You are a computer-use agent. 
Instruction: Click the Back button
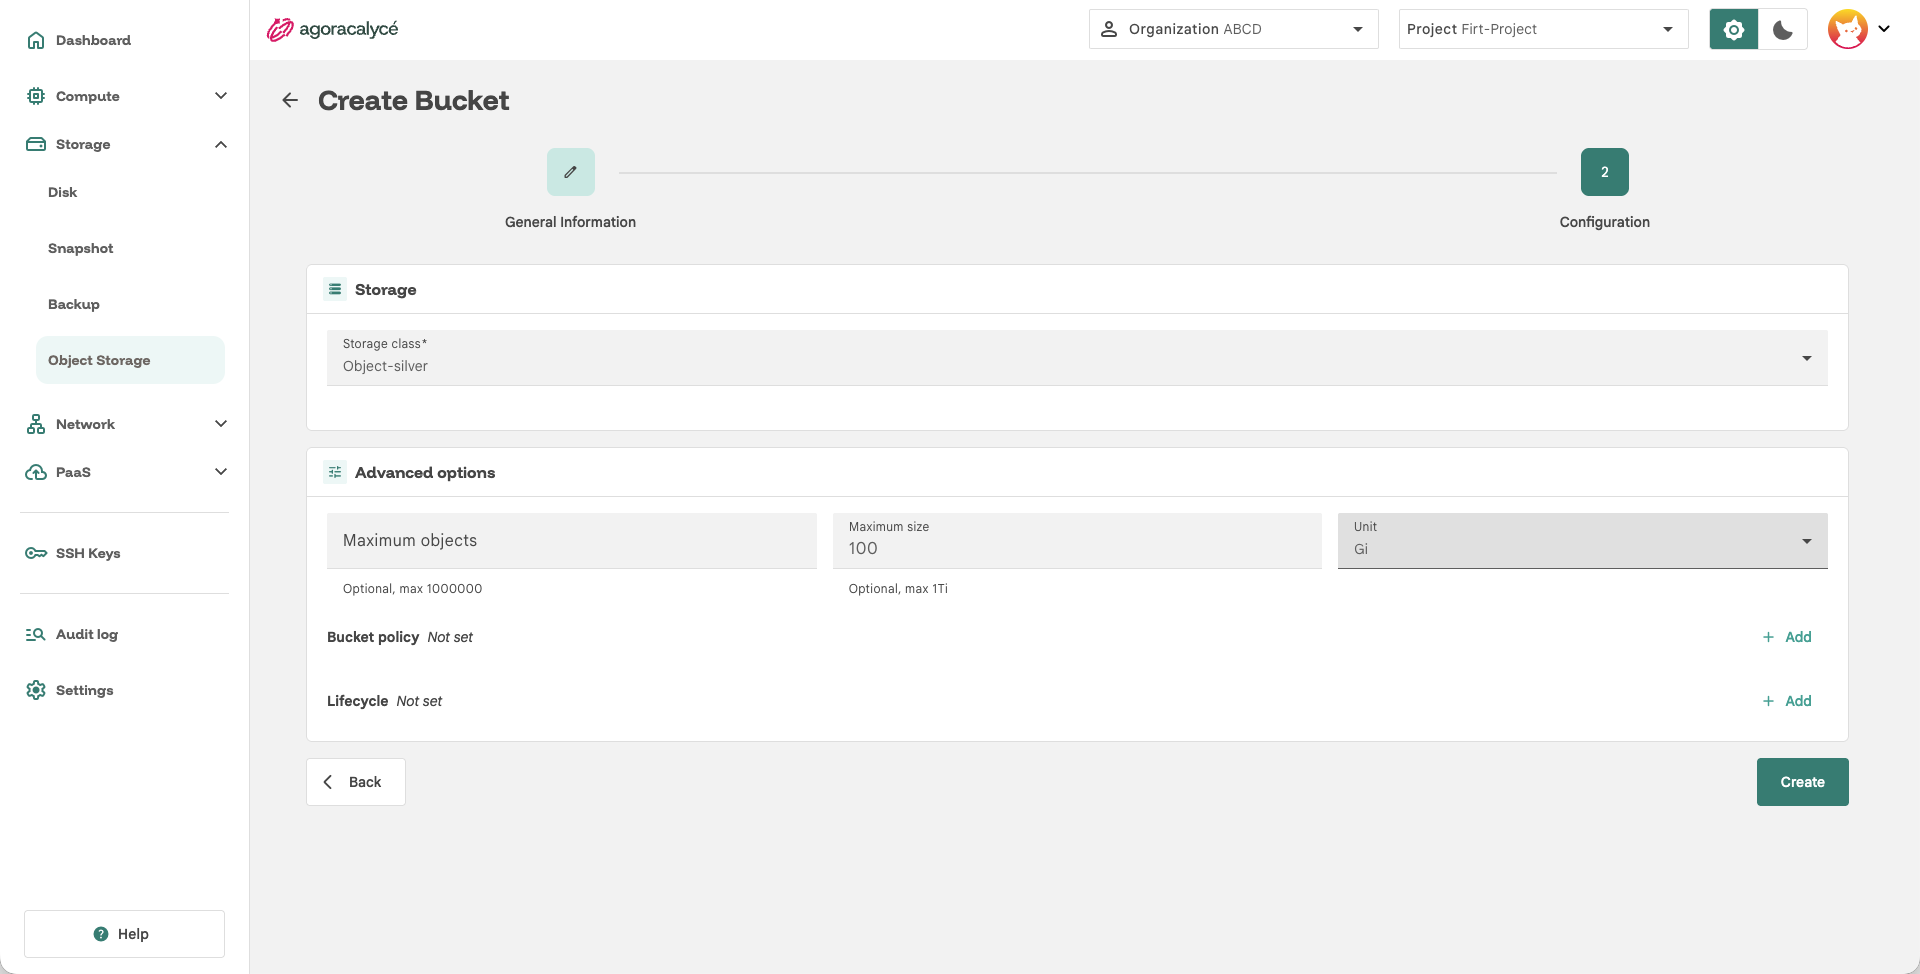coord(356,782)
